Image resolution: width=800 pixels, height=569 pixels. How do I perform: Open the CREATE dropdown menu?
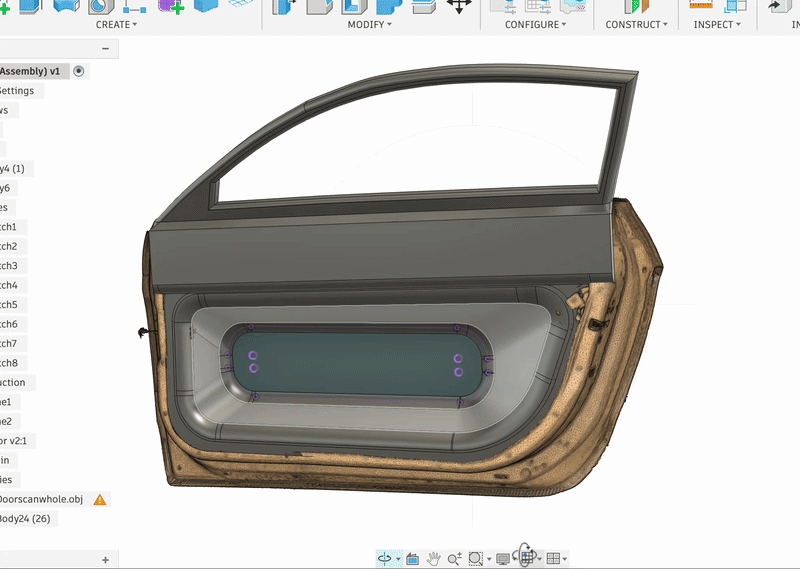tap(116, 24)
